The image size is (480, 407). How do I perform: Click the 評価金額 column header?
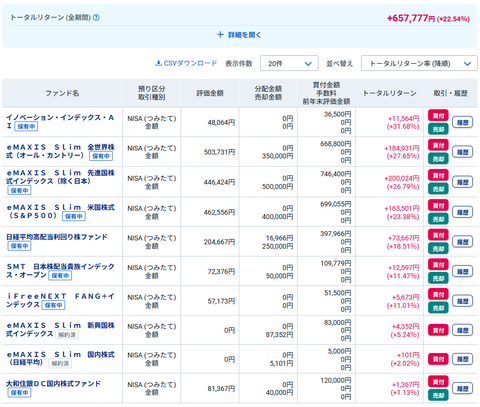pos(210,93)
